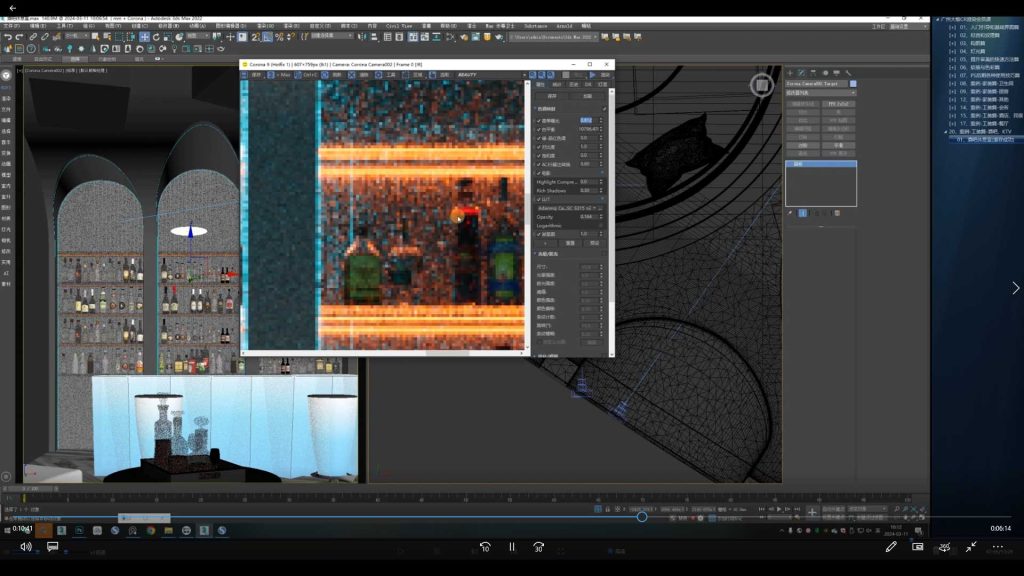Open the Display tab in command panel

coord(837,73)
